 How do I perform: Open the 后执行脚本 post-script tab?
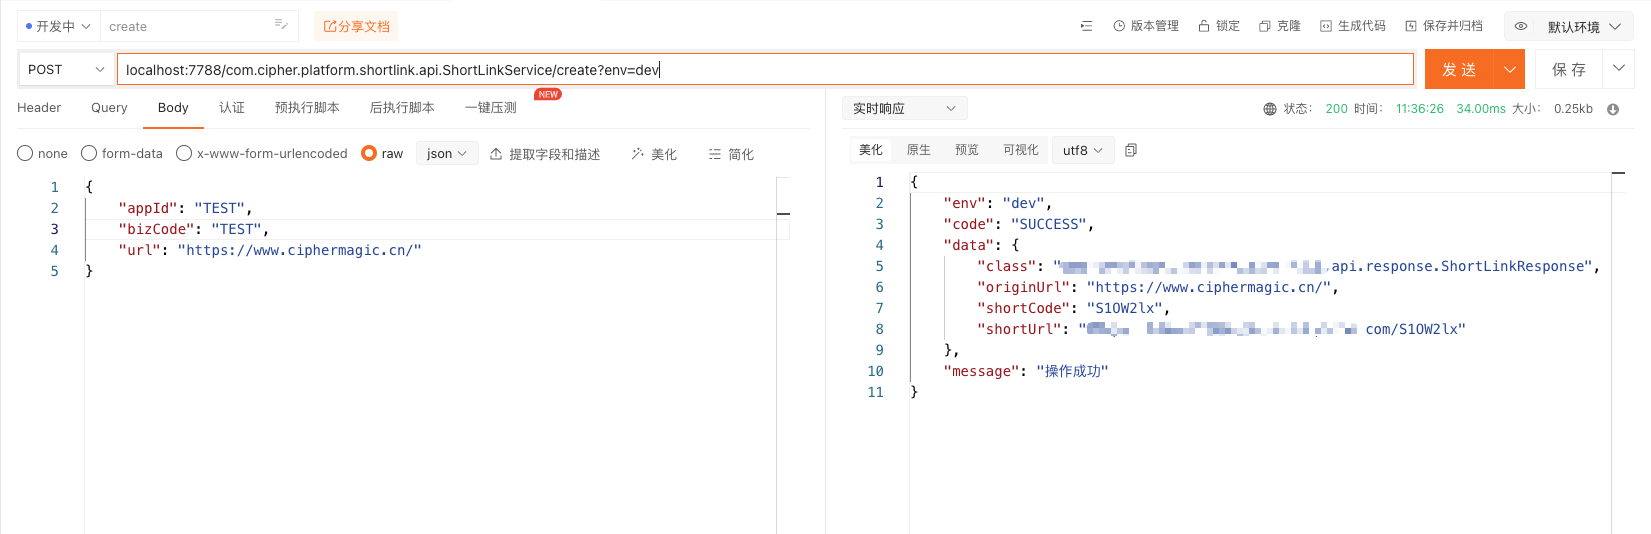[402, 108]
